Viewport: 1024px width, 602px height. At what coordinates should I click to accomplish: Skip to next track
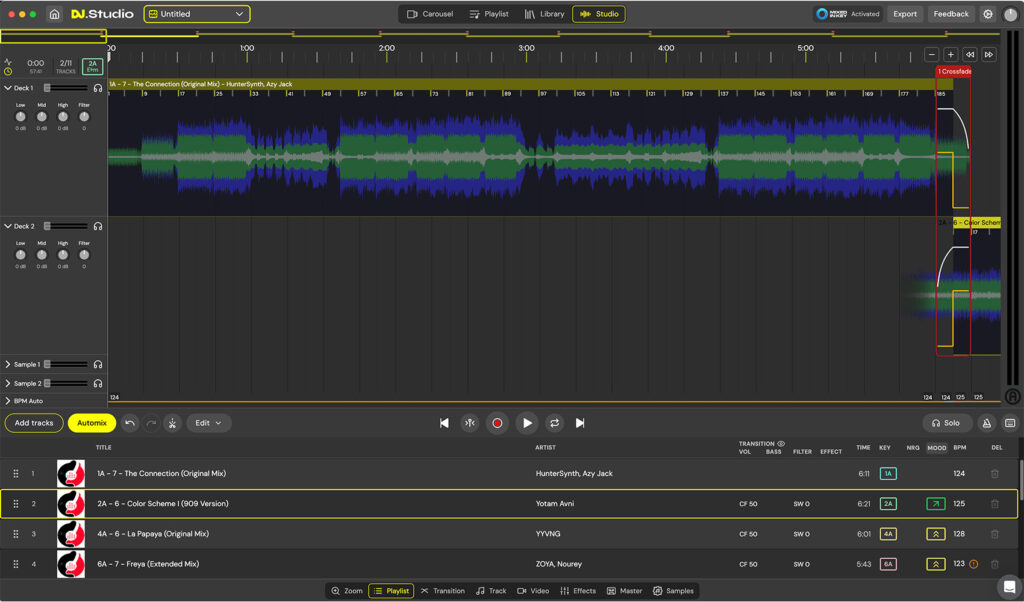(x=580, y=423)
